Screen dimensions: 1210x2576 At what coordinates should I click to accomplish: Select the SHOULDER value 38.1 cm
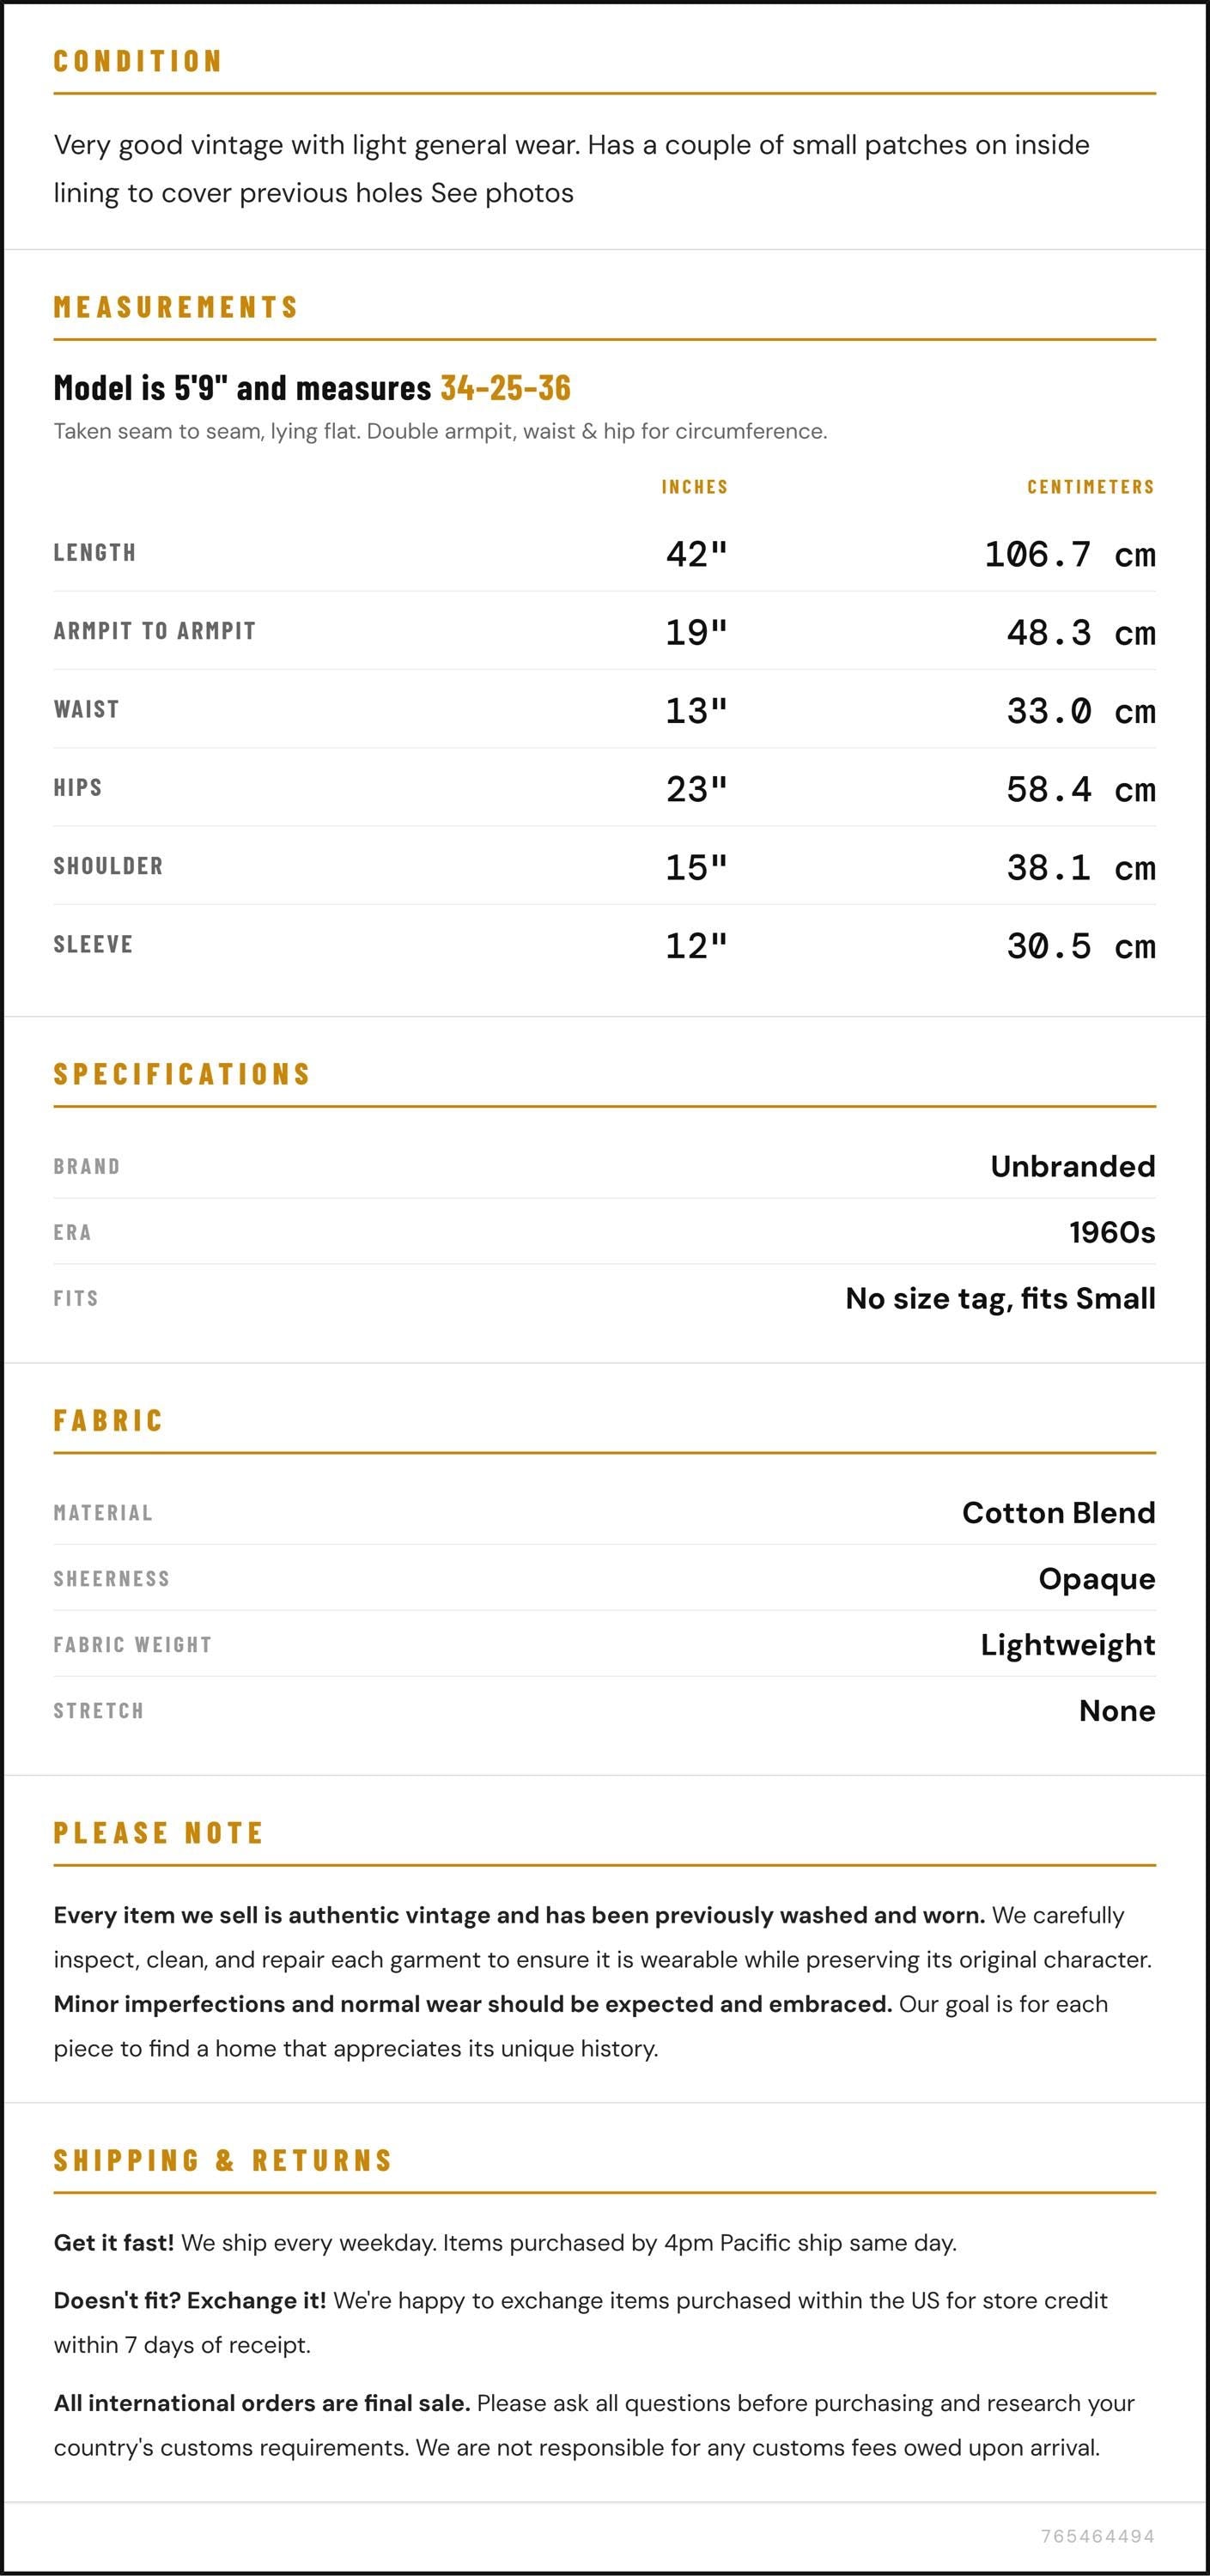point(1080,867)
